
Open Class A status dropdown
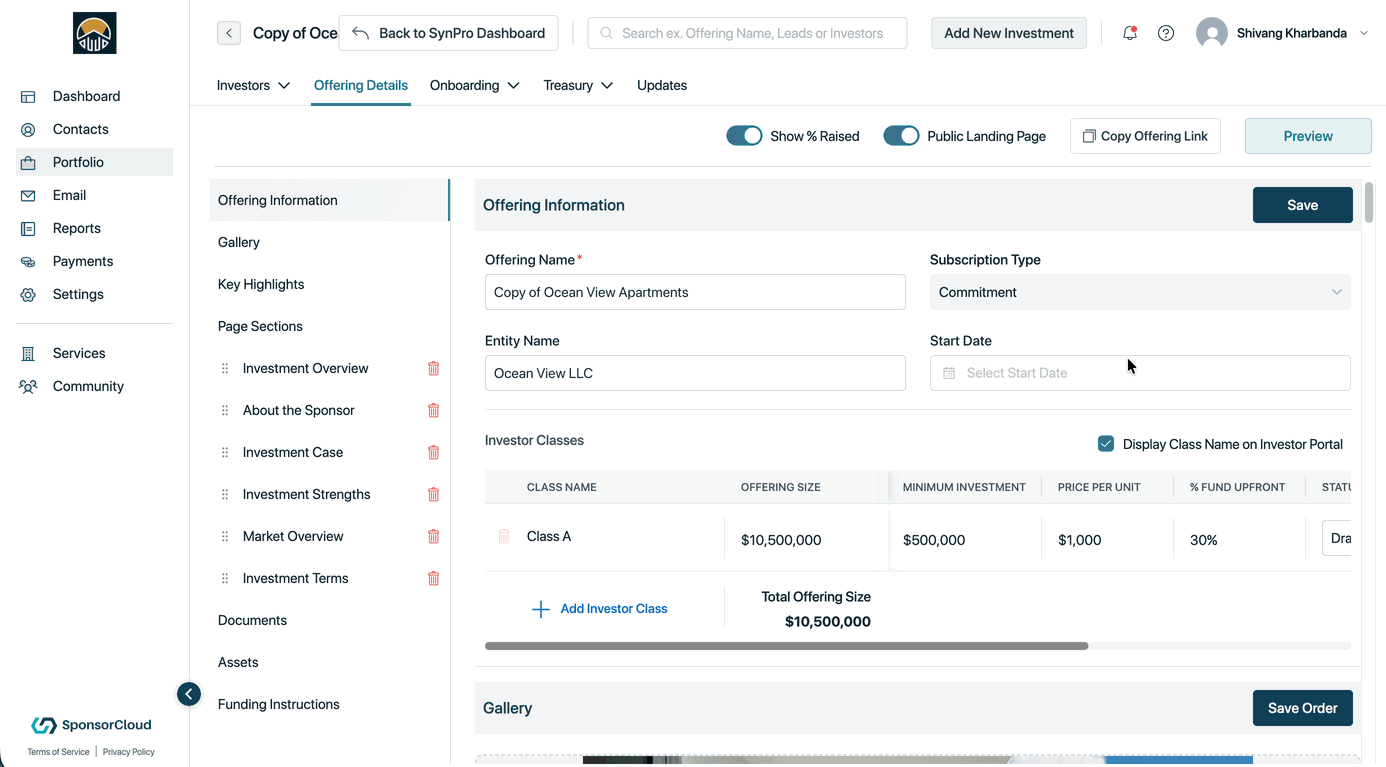(x=1336, y=538)
